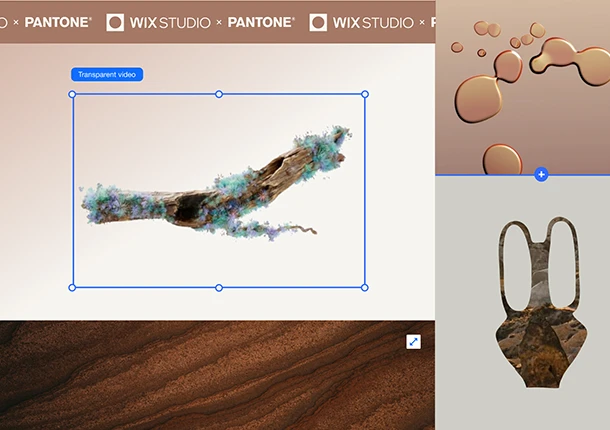
Task: Click the bottom-right selection handle of video
Action: (364, 287)
